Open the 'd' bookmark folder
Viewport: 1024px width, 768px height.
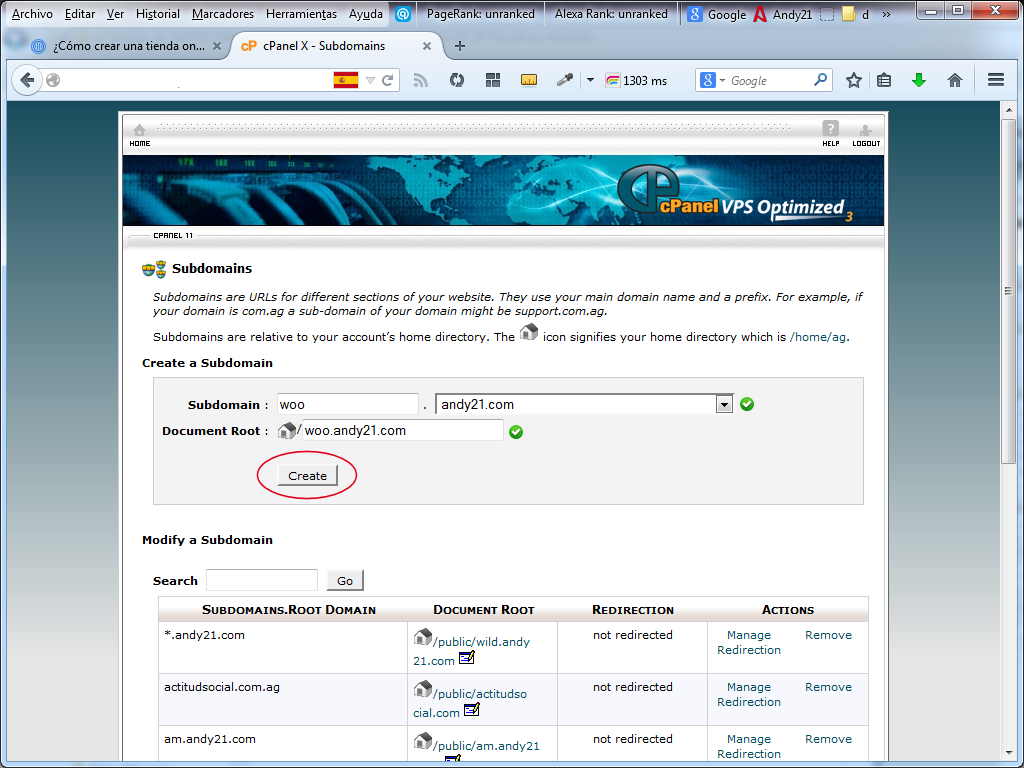(856, 14)
